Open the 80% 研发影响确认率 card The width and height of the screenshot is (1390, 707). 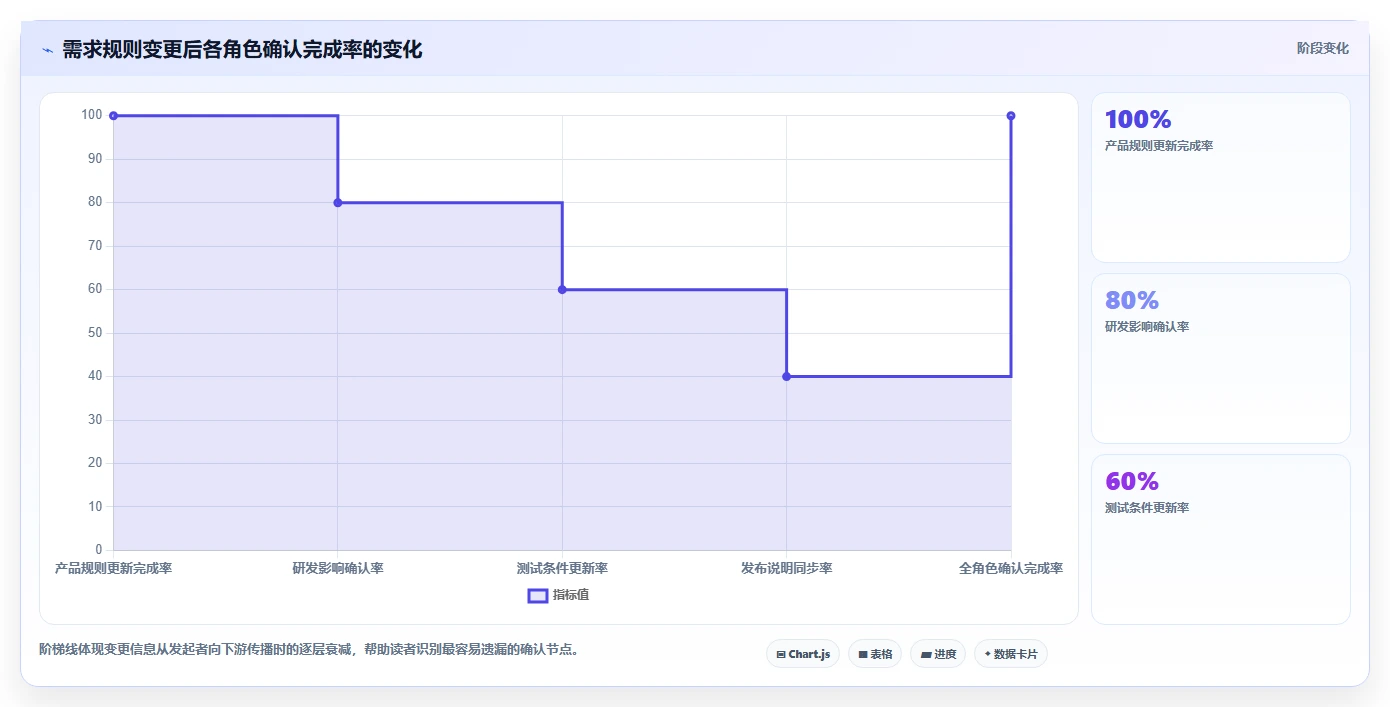coord(1221,358)
